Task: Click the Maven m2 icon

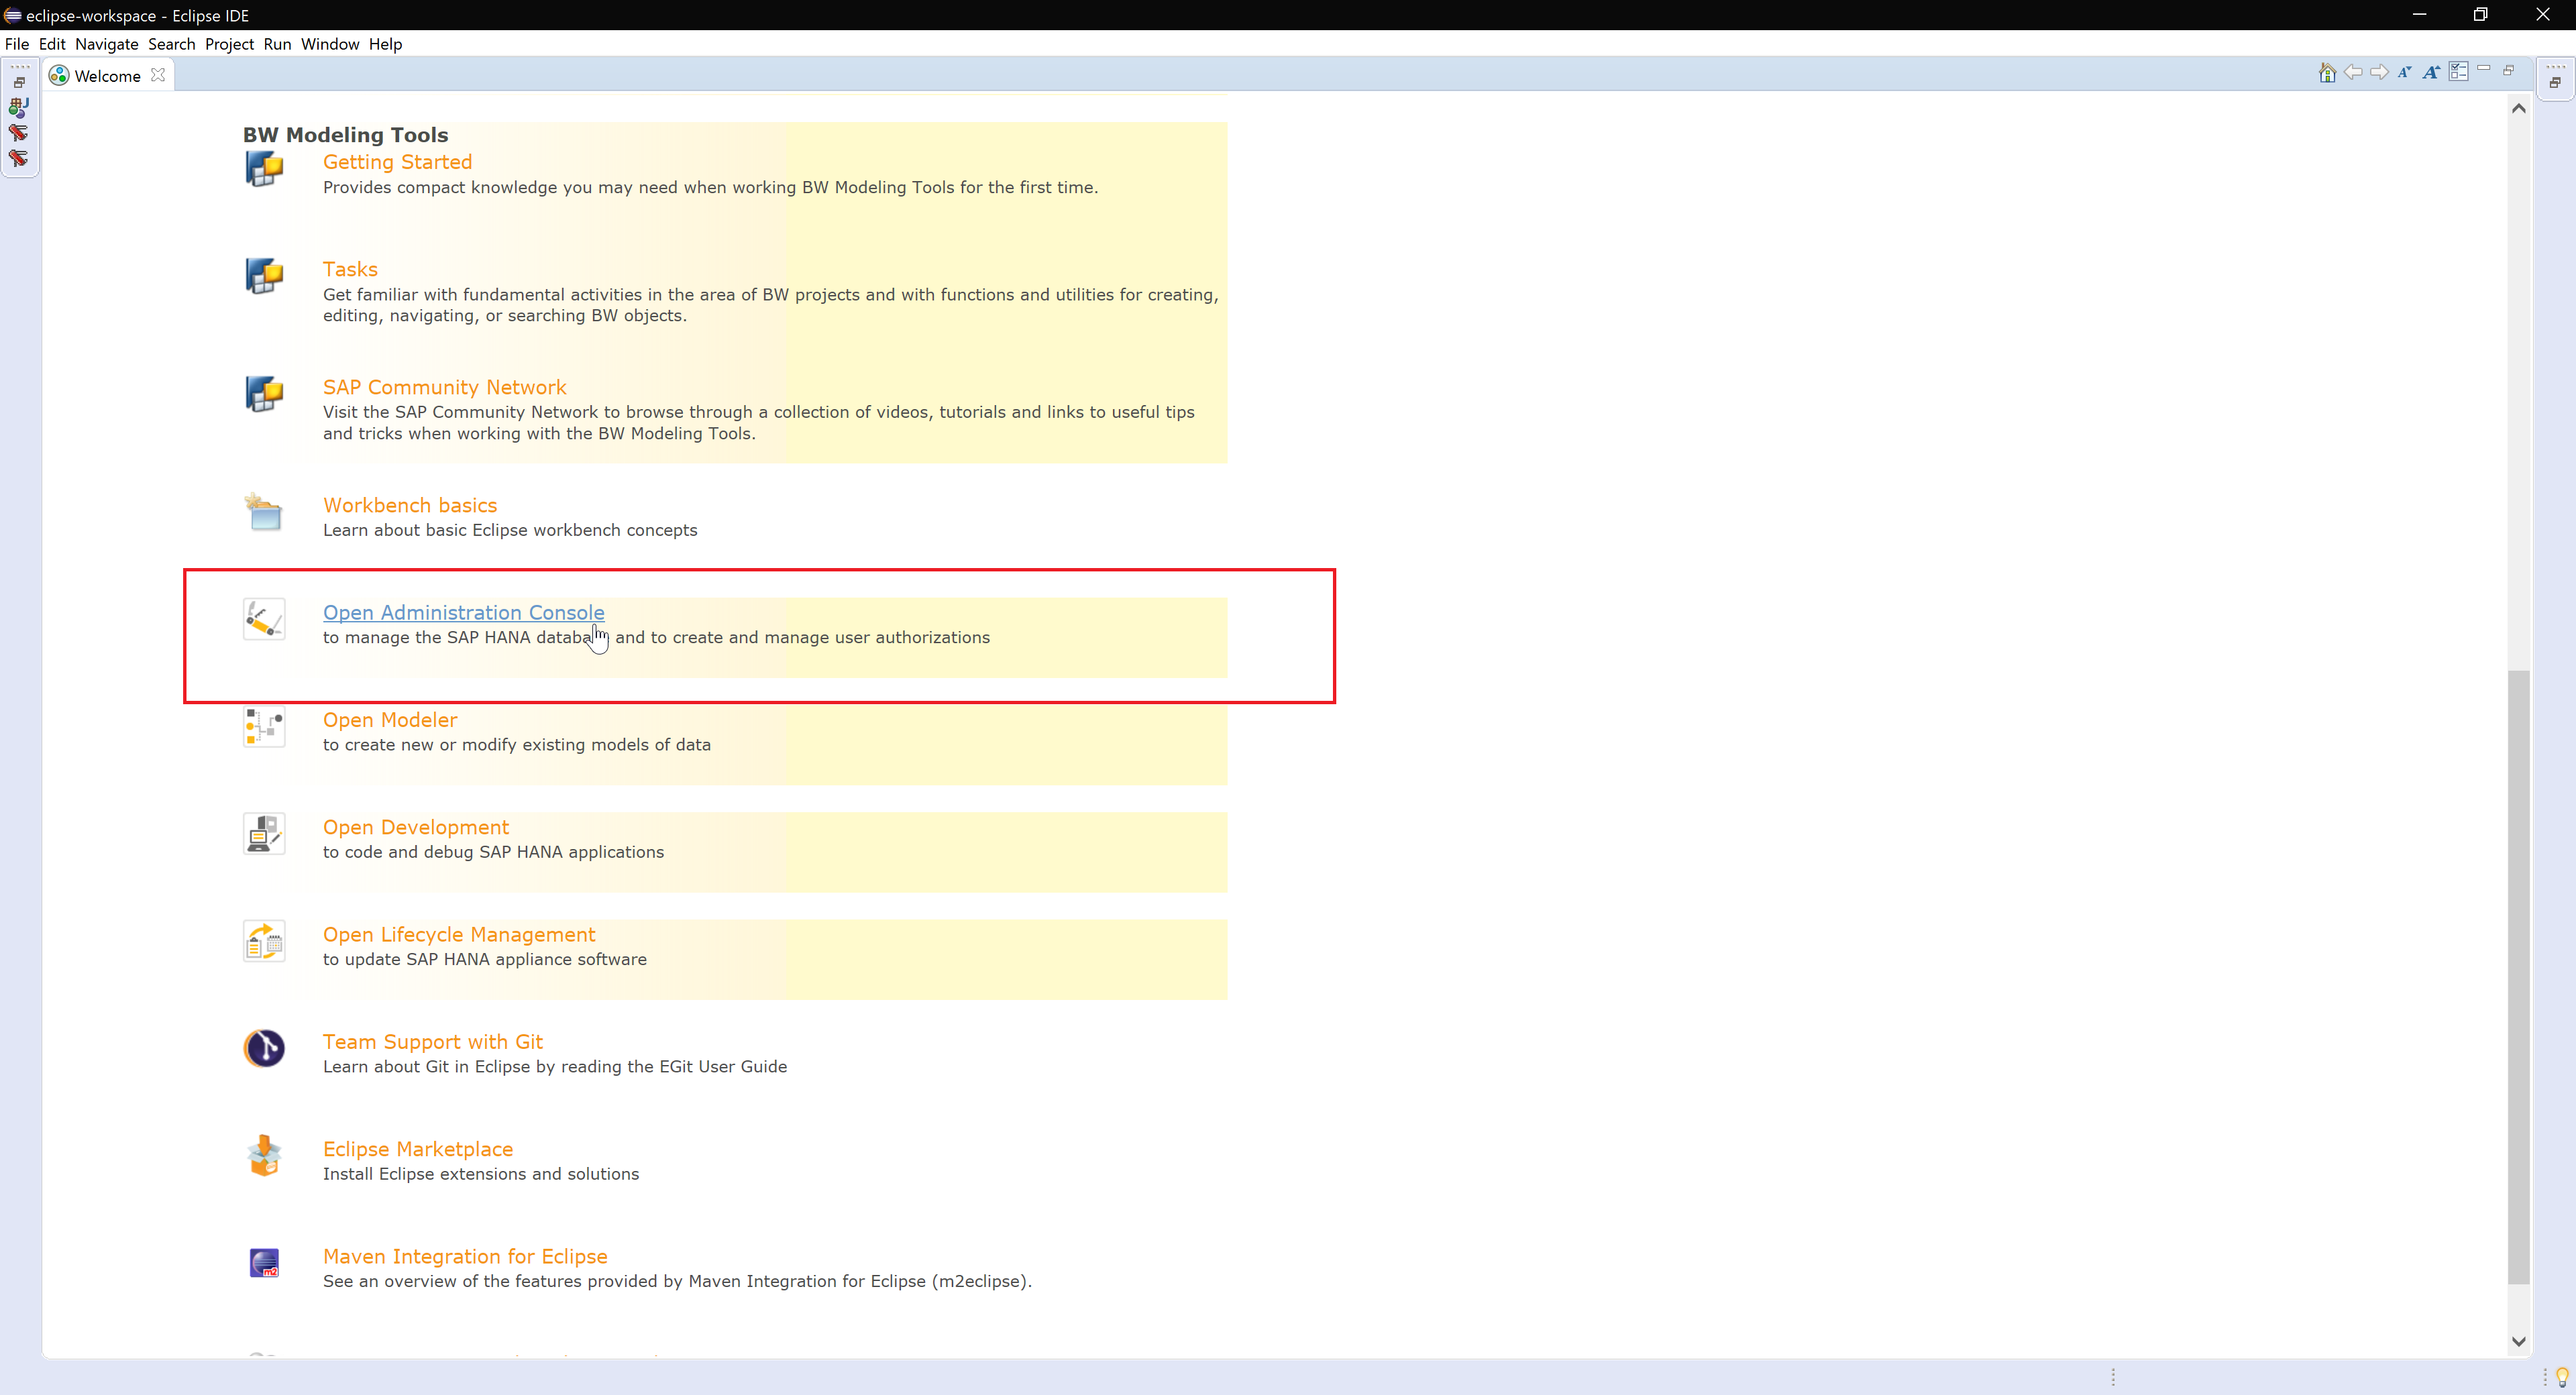Action: point(264,1263)
